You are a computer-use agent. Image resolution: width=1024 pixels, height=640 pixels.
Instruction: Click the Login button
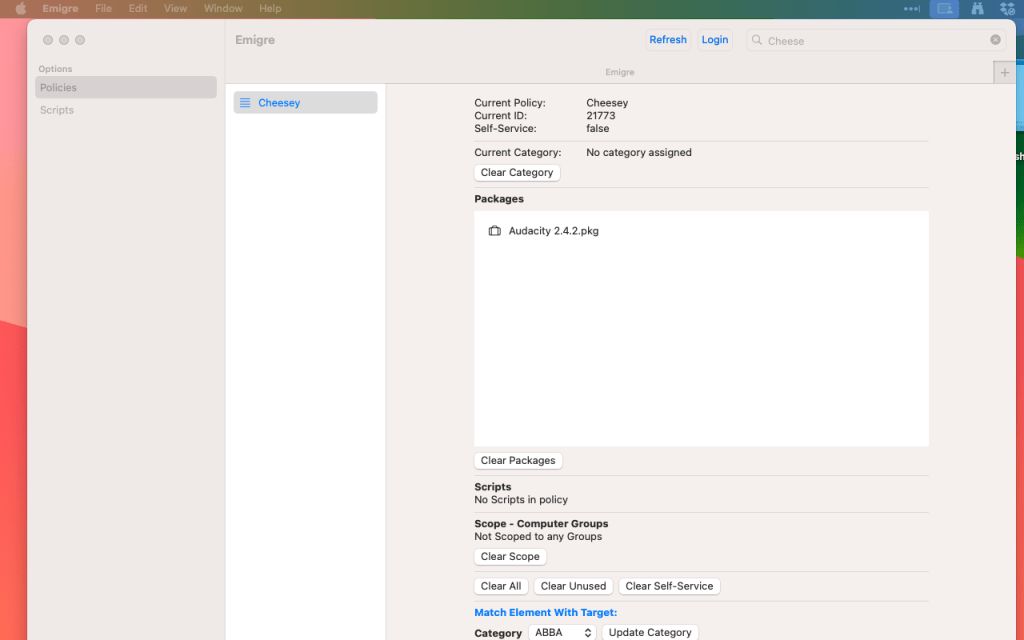pyautogui.click(x=714, y=40)
